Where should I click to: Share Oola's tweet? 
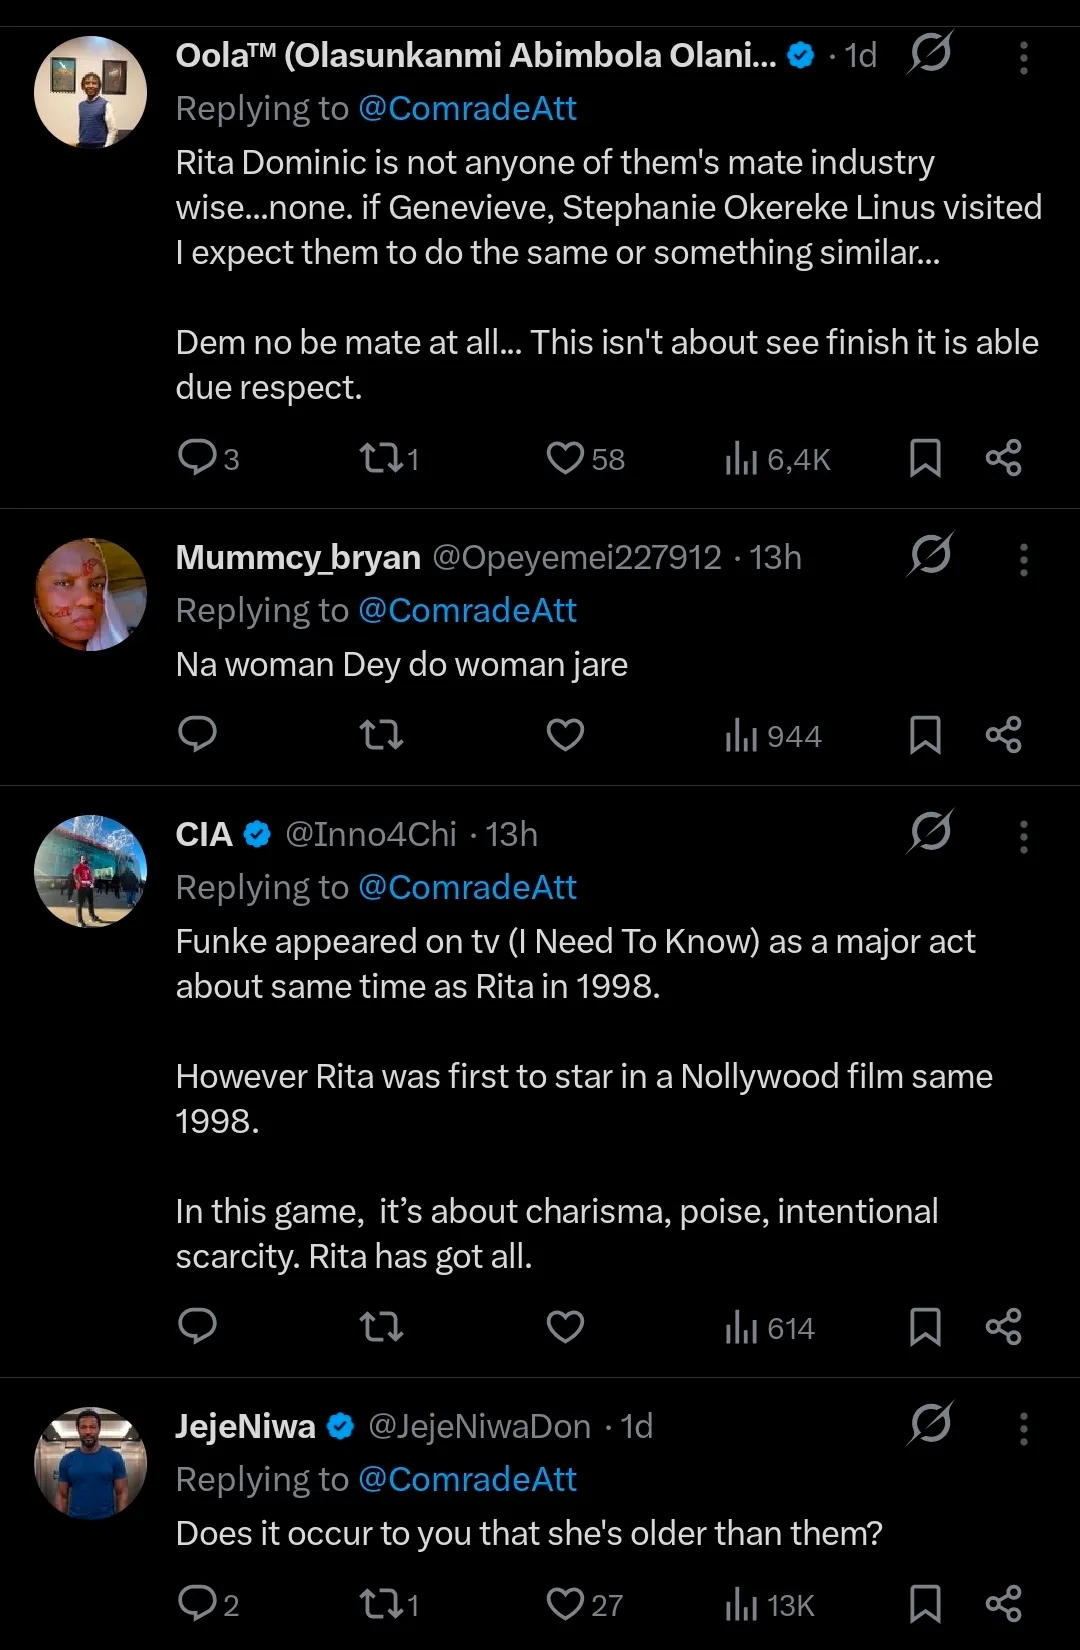click(1003, 458)
